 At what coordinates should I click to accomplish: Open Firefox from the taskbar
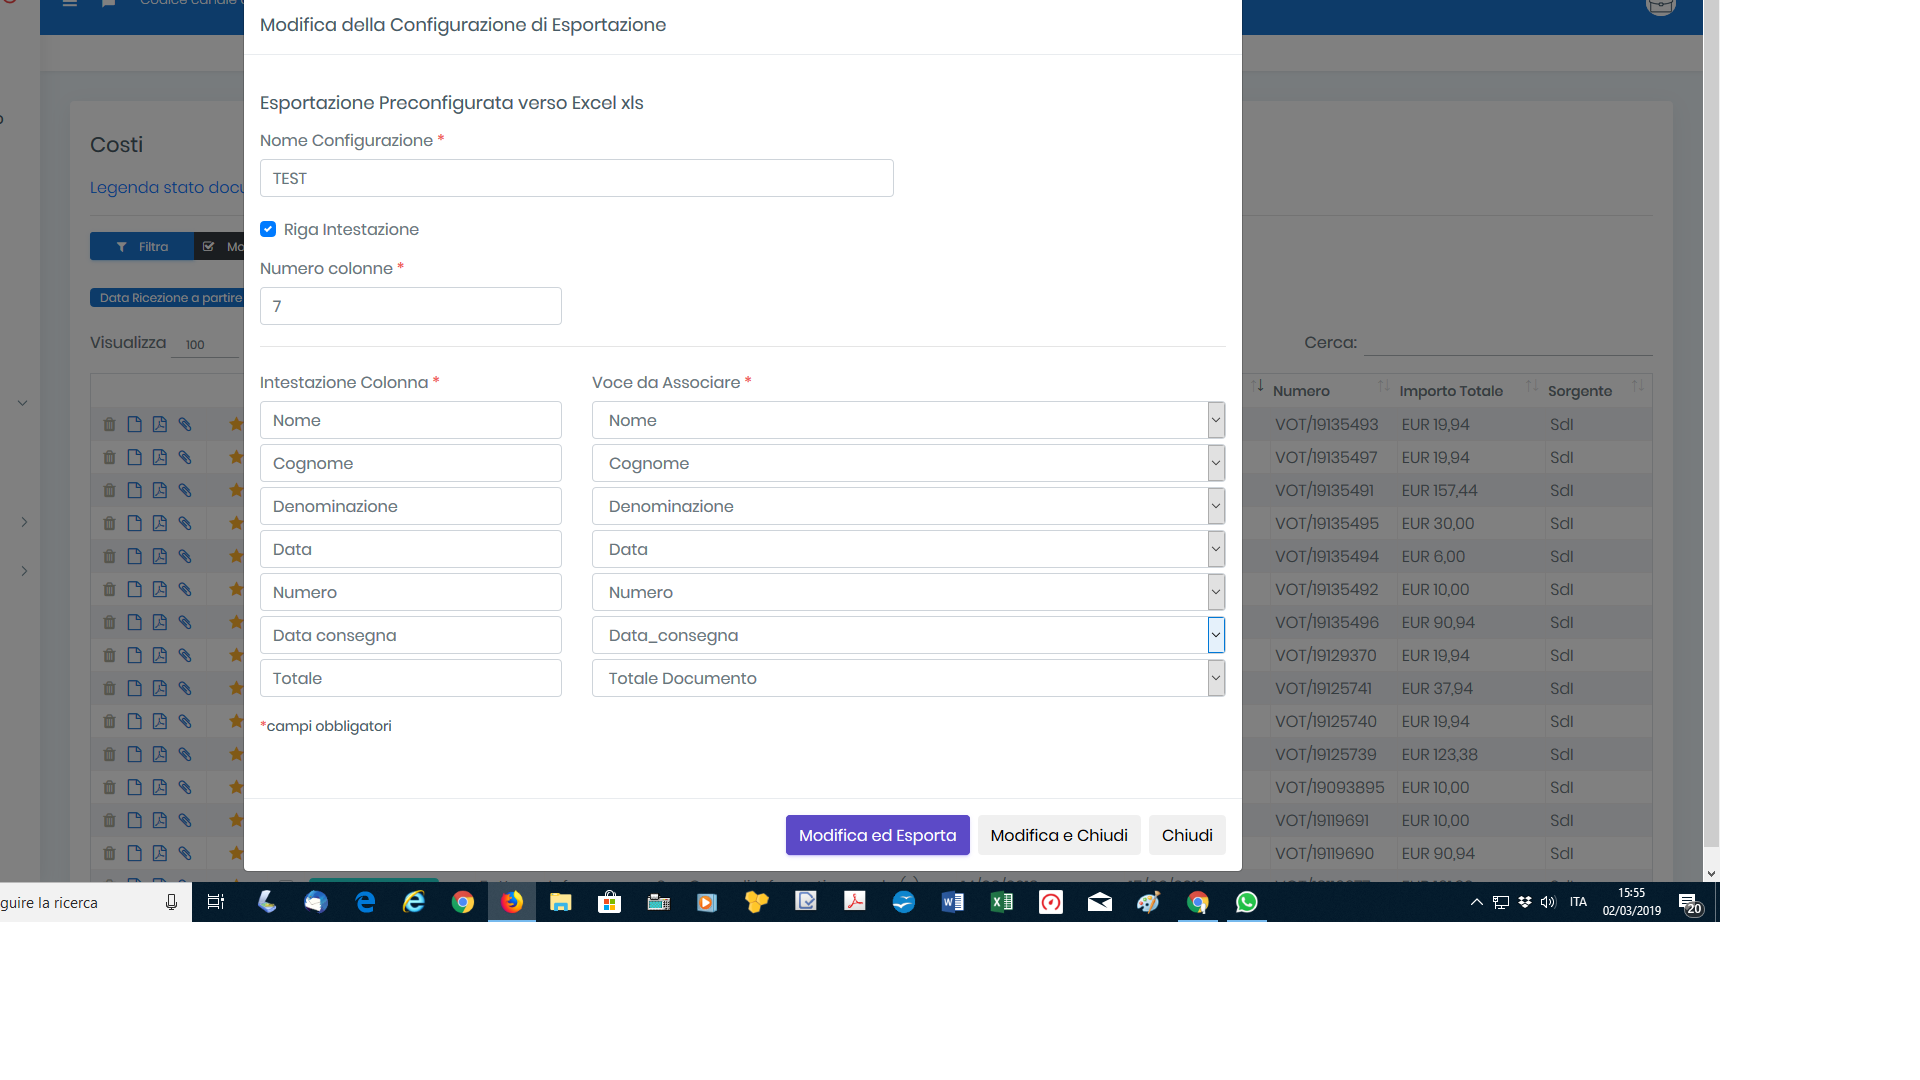click(x=512, y=902)
